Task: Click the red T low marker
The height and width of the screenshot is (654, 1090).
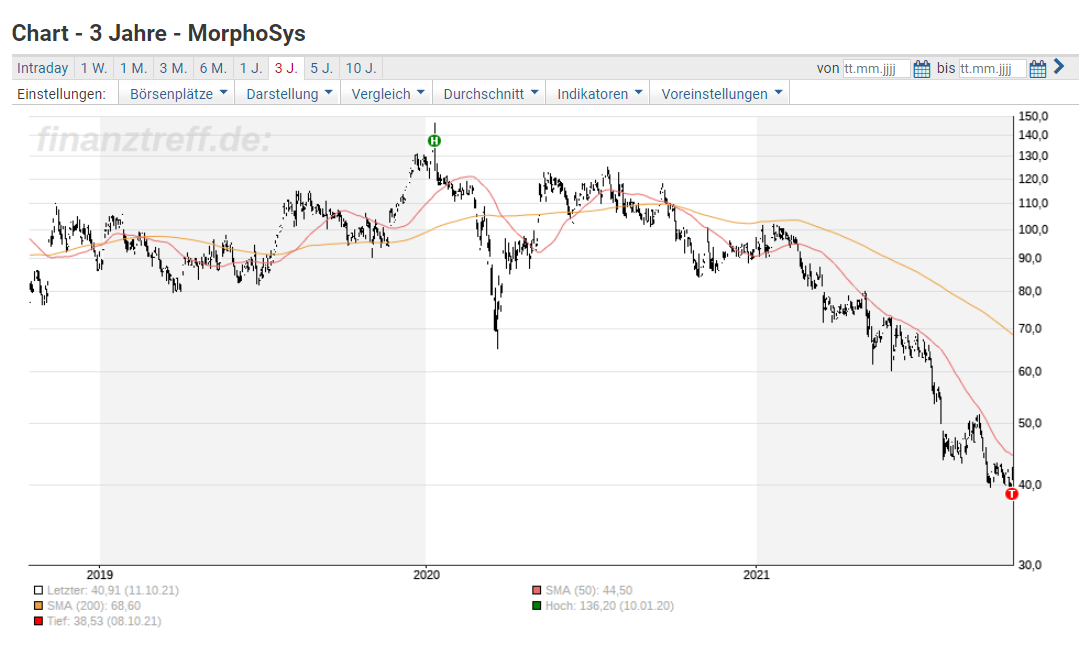Action: pos(1011,494)
